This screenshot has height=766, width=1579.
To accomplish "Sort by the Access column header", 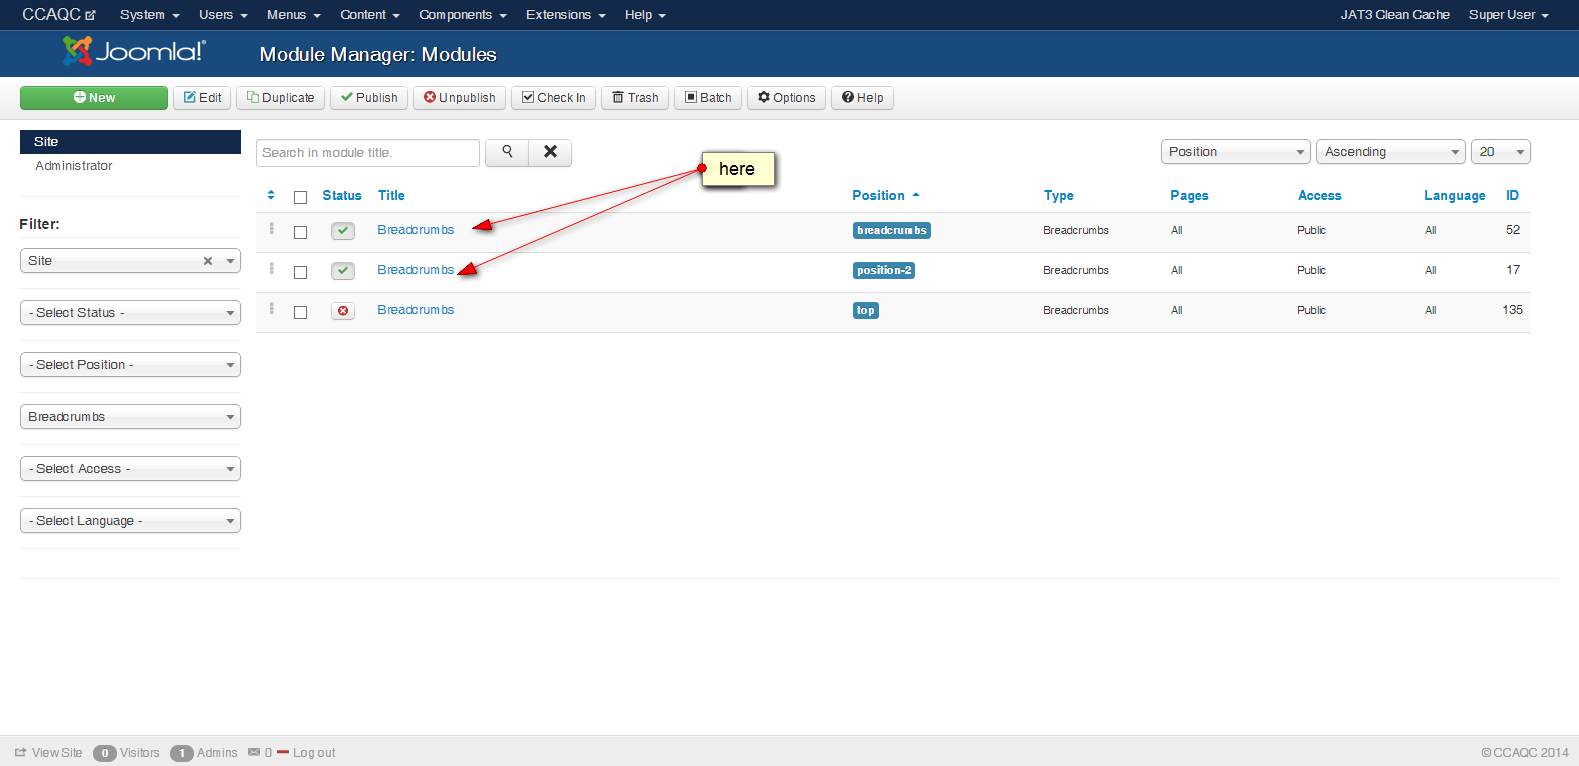I will pos(1320,196).
